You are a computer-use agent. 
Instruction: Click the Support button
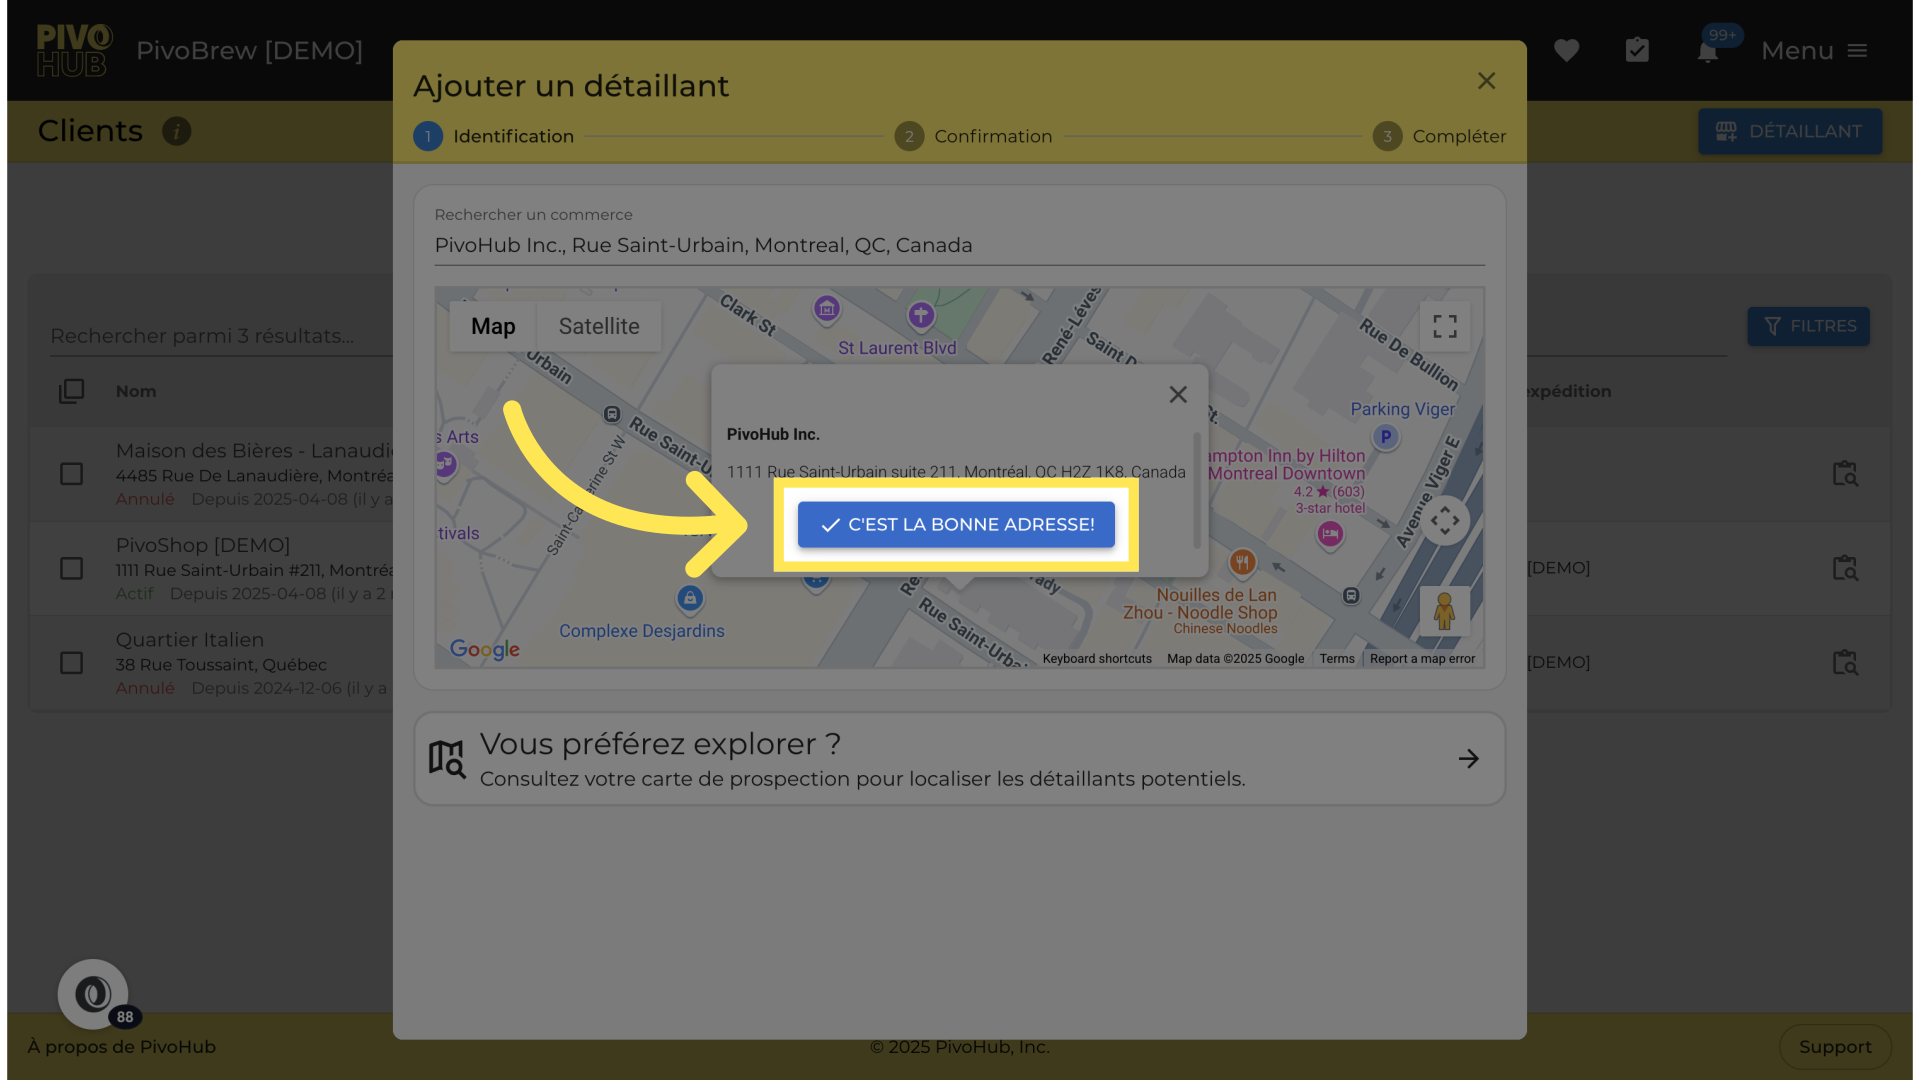(1834, 1046)
